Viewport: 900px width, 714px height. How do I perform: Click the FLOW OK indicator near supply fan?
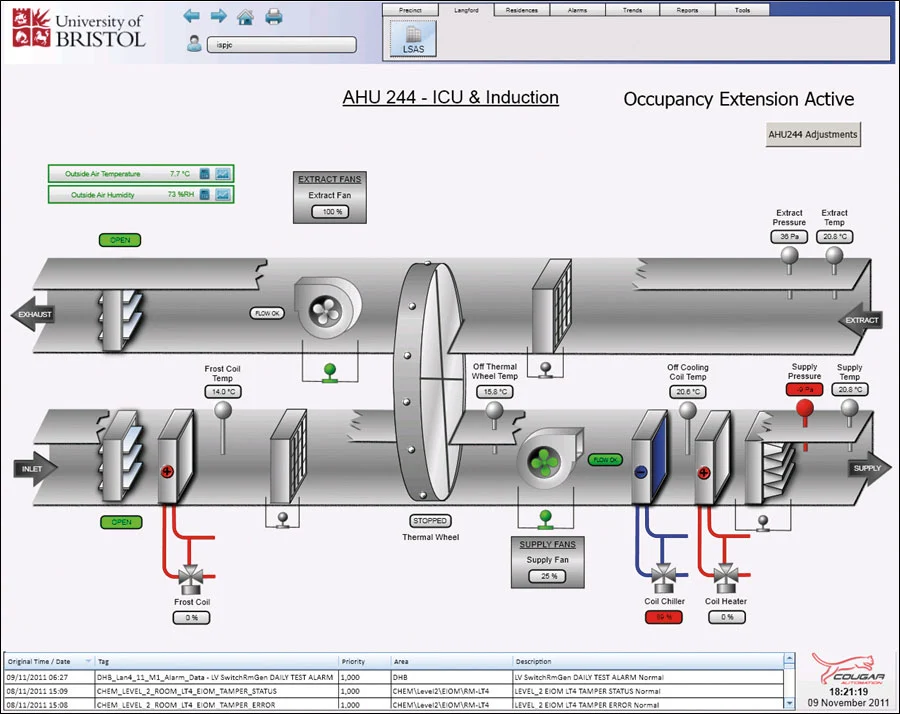[x=605, y=460]
